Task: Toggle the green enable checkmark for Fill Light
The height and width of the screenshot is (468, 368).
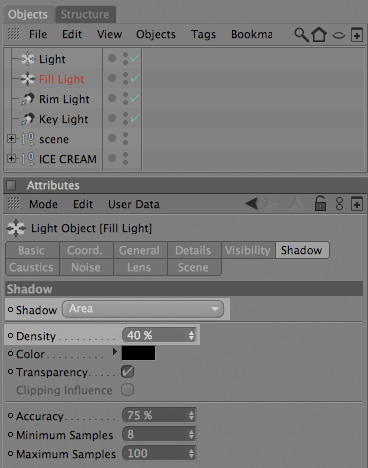Action: (135, 79)
